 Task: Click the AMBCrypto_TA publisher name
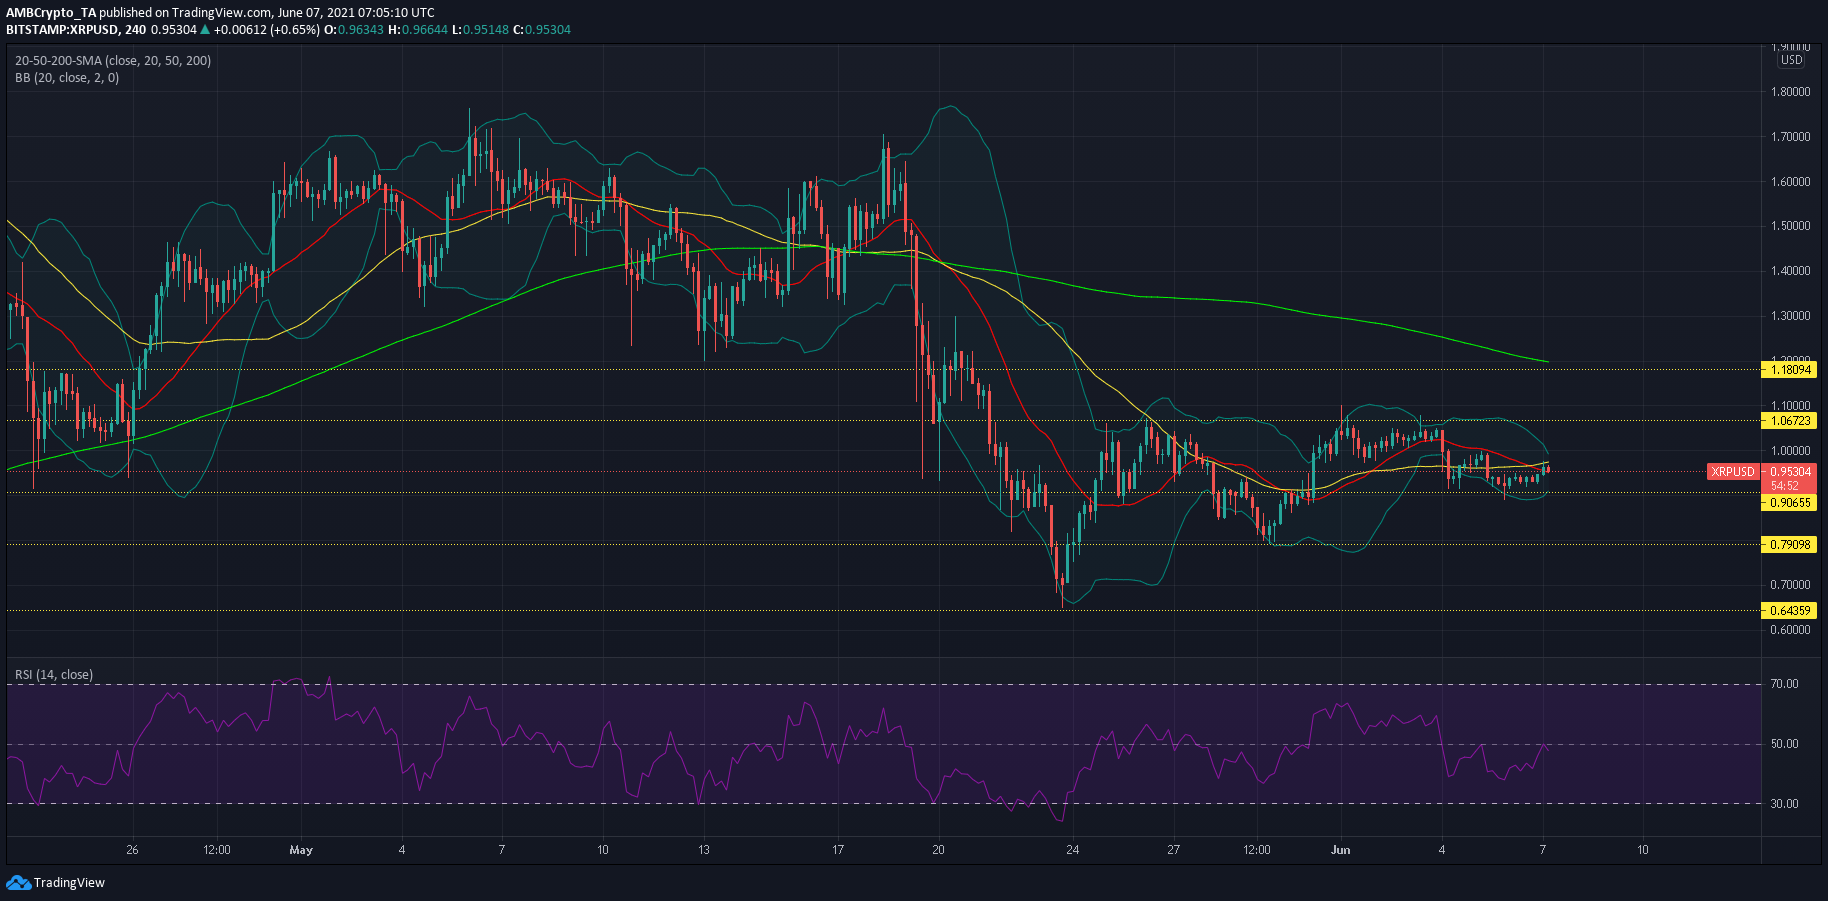coord(51,13)
